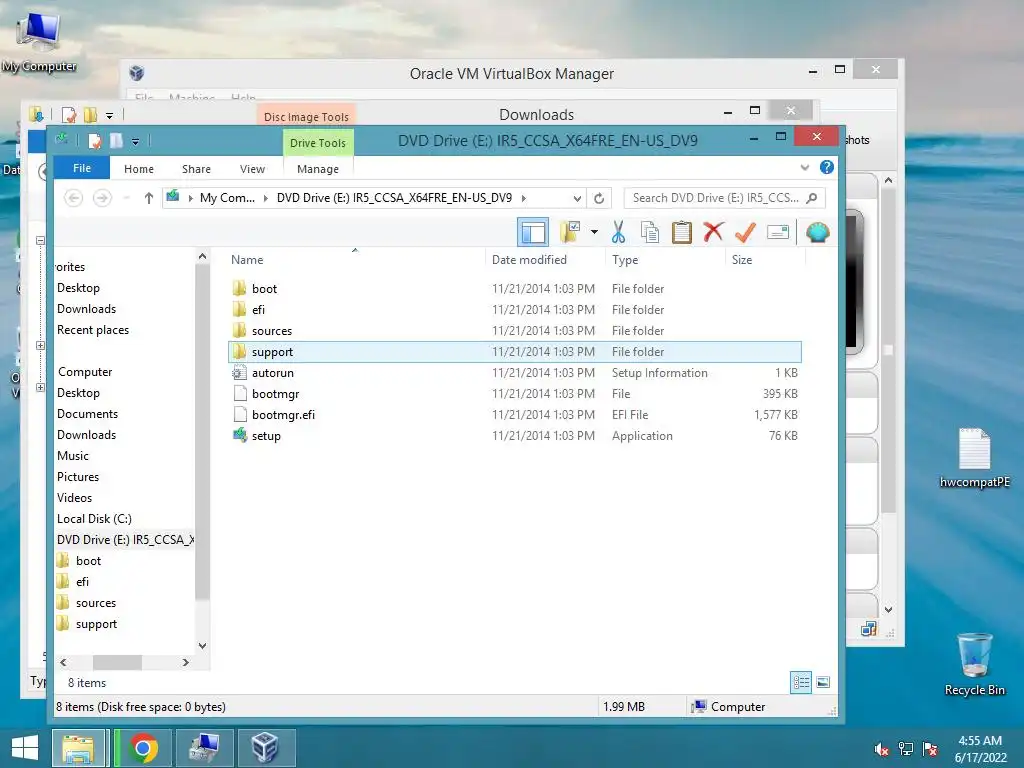Select Recent places in navigation pane
The image size is (1024, 768).
[93, 330]
